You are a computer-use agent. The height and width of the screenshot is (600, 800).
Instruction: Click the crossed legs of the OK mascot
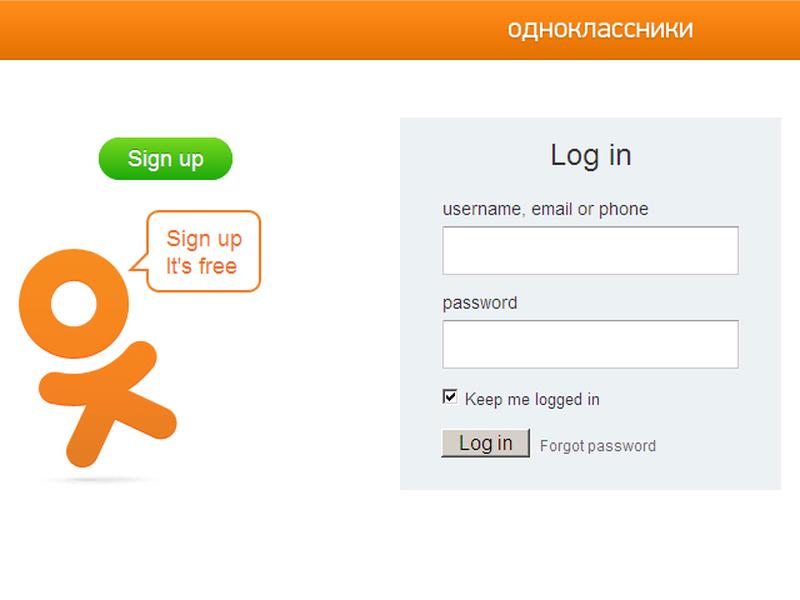coord(108,405)
